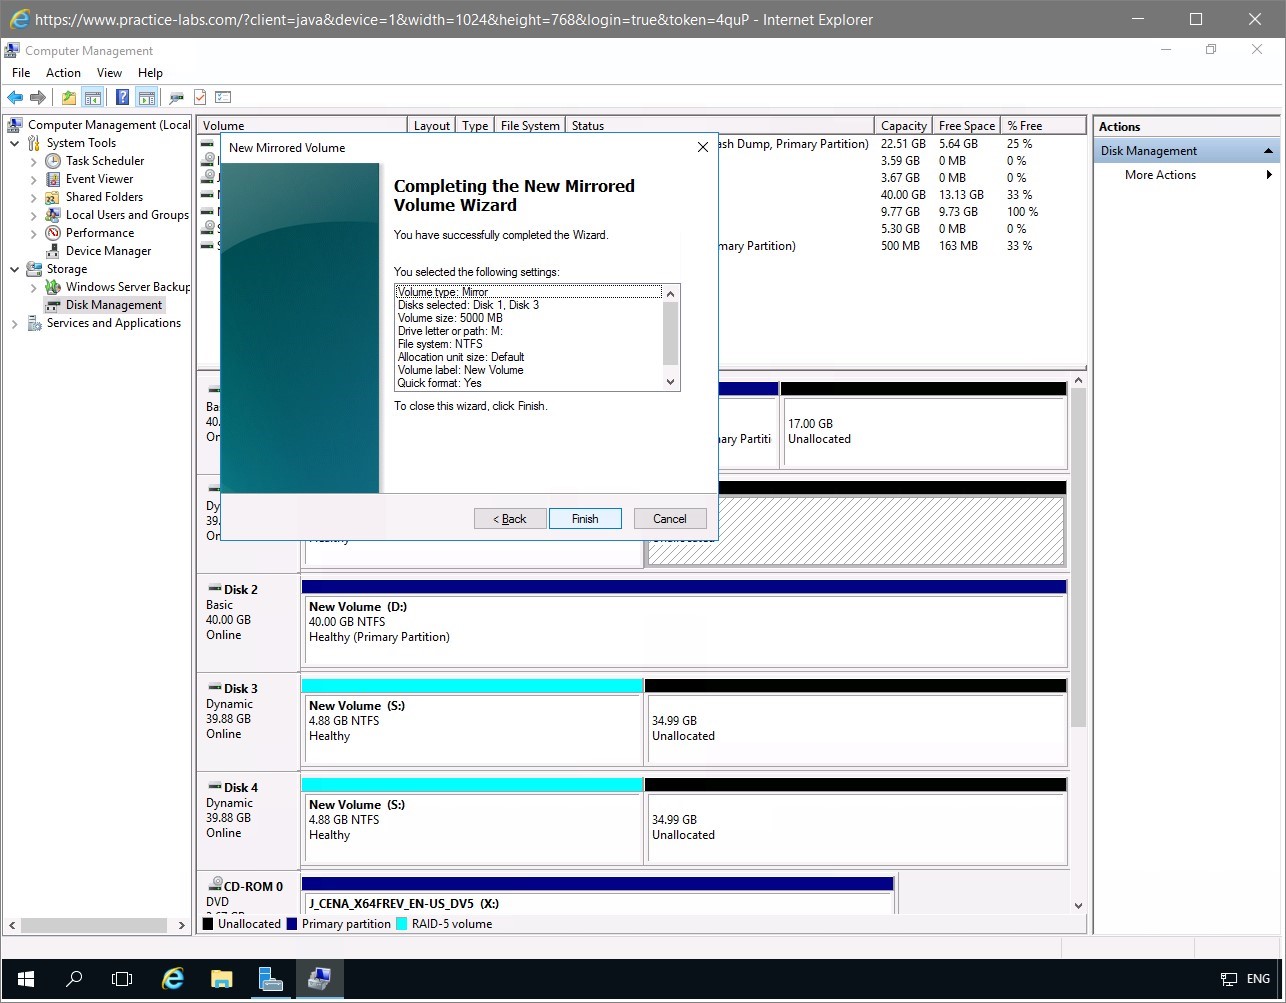Open the Device Manager node
The height and width of the screenshot is (1003, 1286).
108,251
